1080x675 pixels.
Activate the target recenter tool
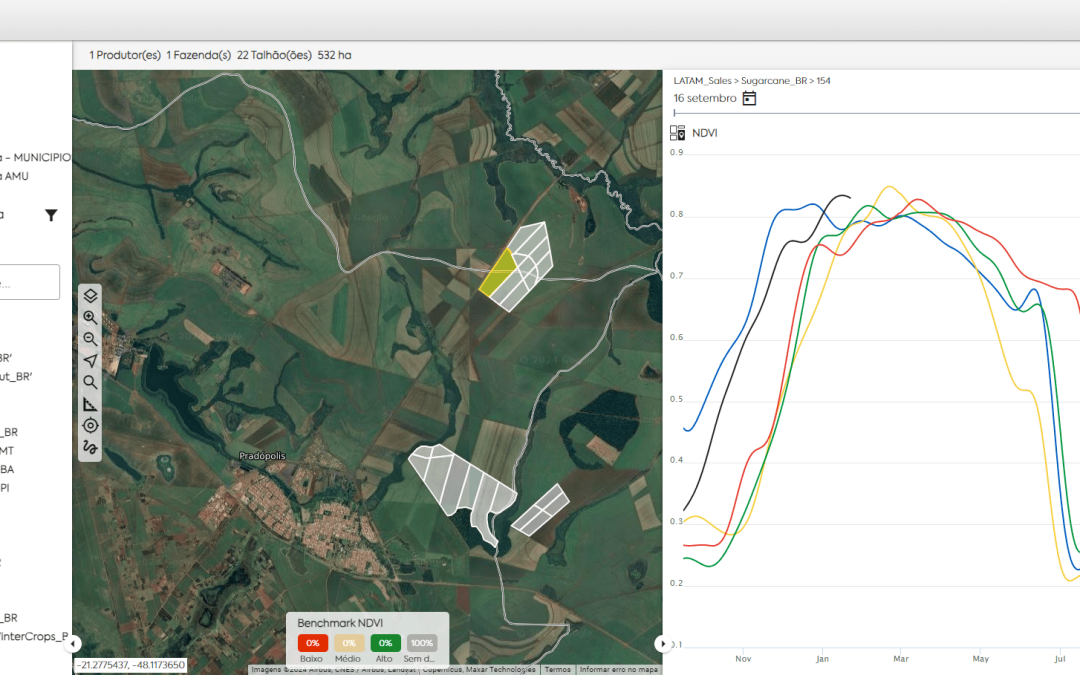tap(90, 425)
